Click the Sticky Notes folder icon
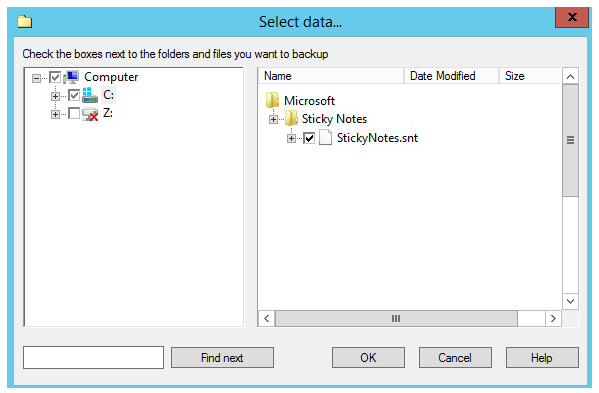The width and height of the screenshot is (599, 393). point(291,119)
